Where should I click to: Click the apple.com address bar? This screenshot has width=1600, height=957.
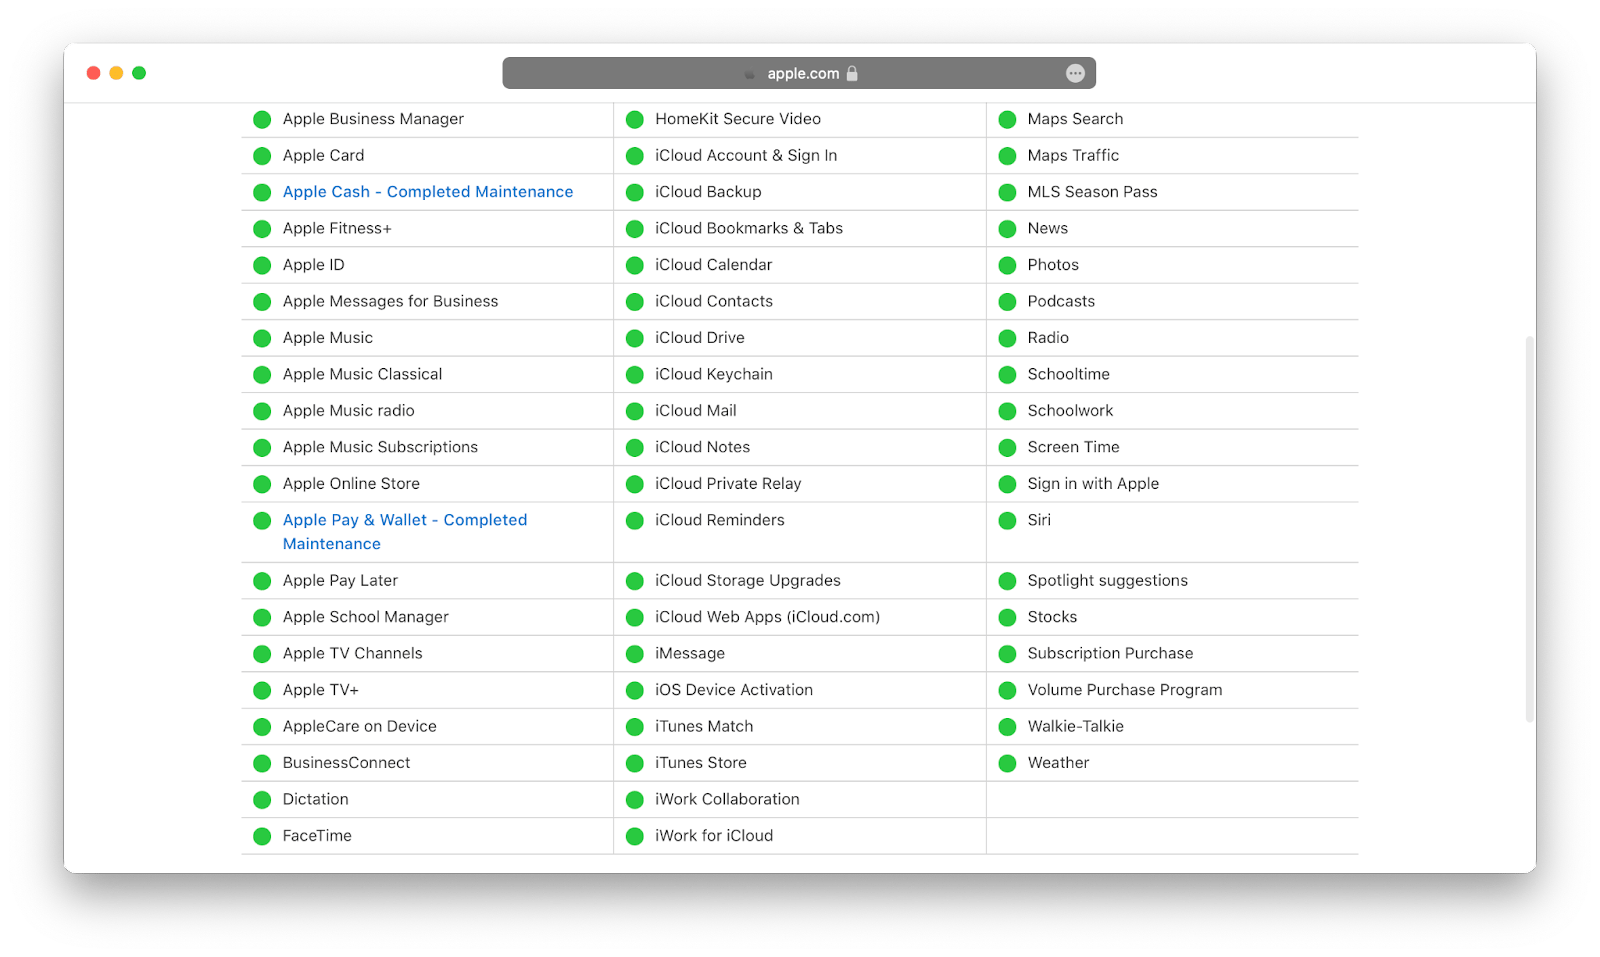pyautogui.click(x=799, y=73)
